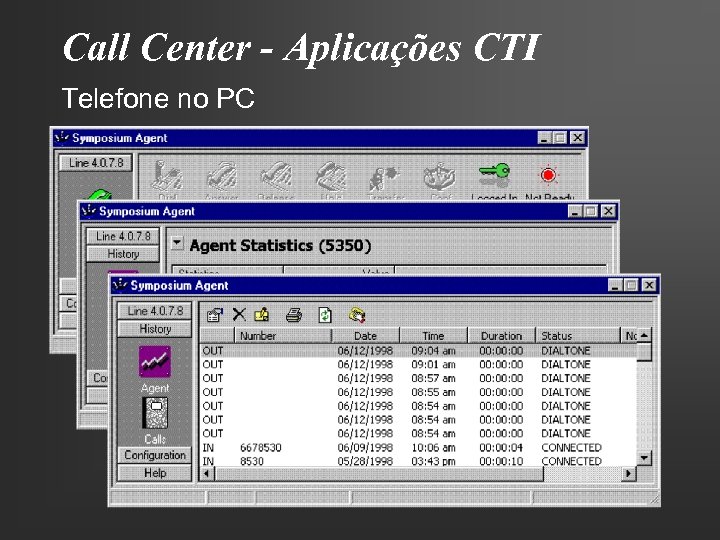Click the date 06/09/1998

[365, 448]
